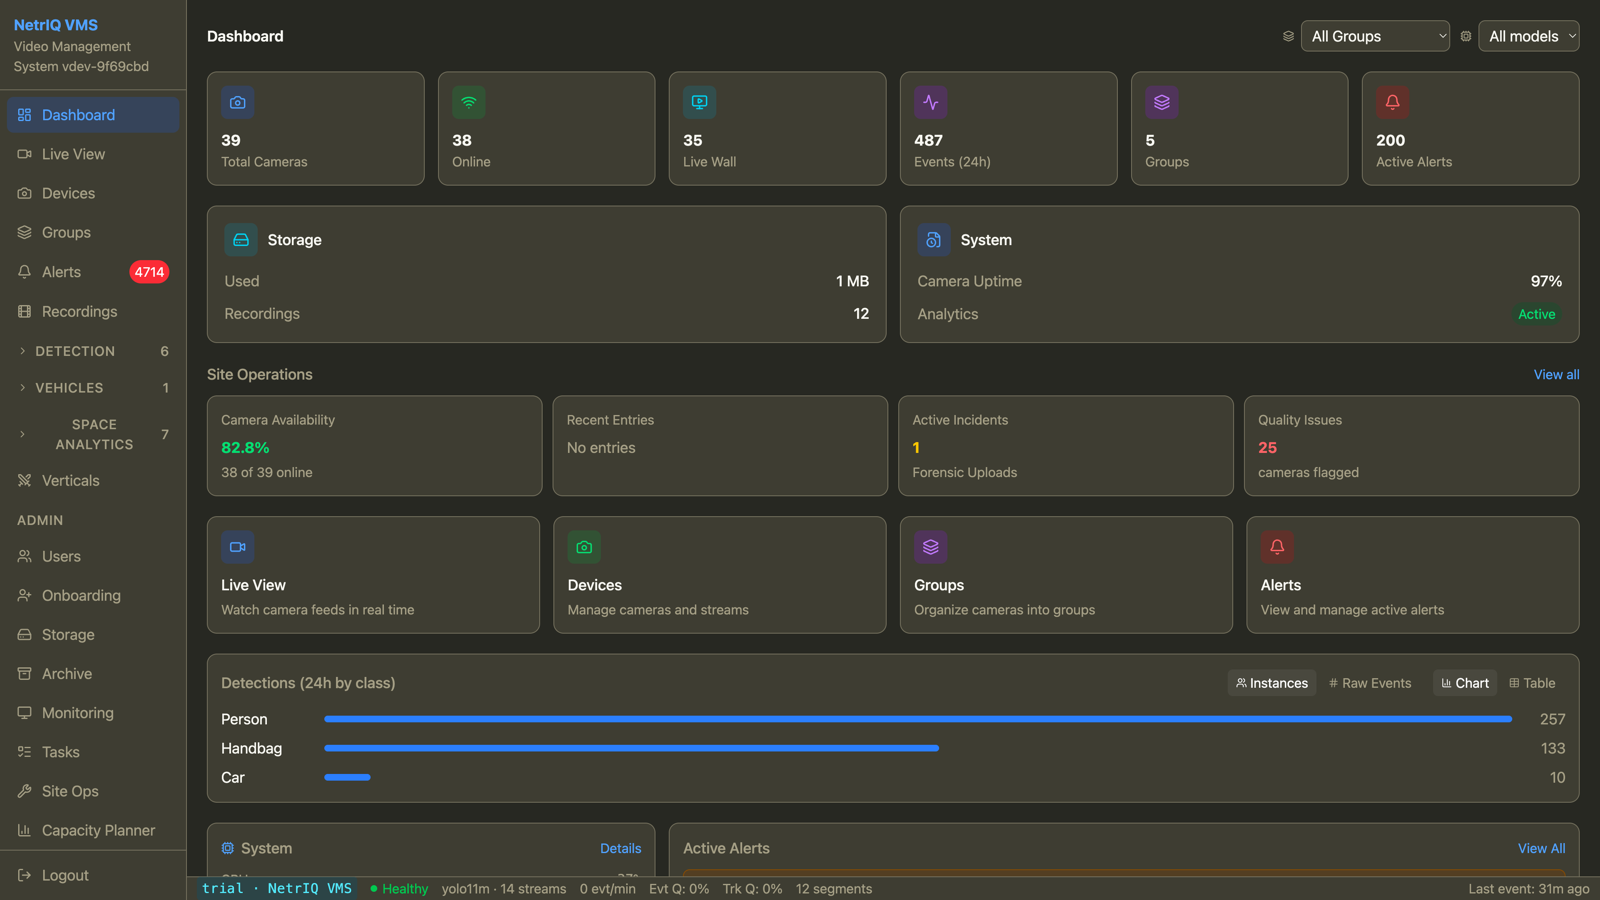Switch detections to Instances mode
The height and width of the screenshot is (900, 1600).
click(x=1272, y=683)
